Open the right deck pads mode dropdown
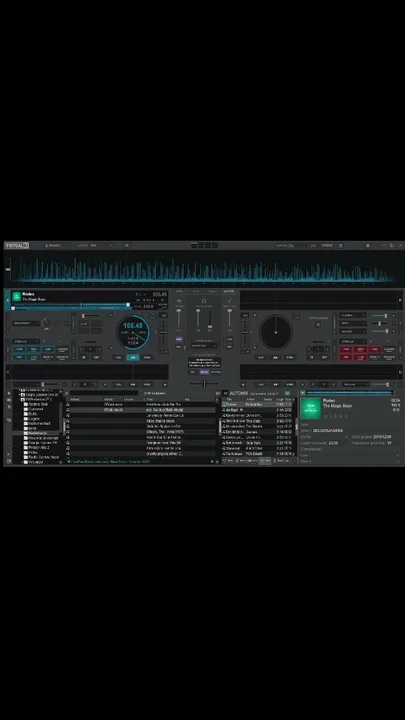405x720 pixels. (x=353, y=341)
